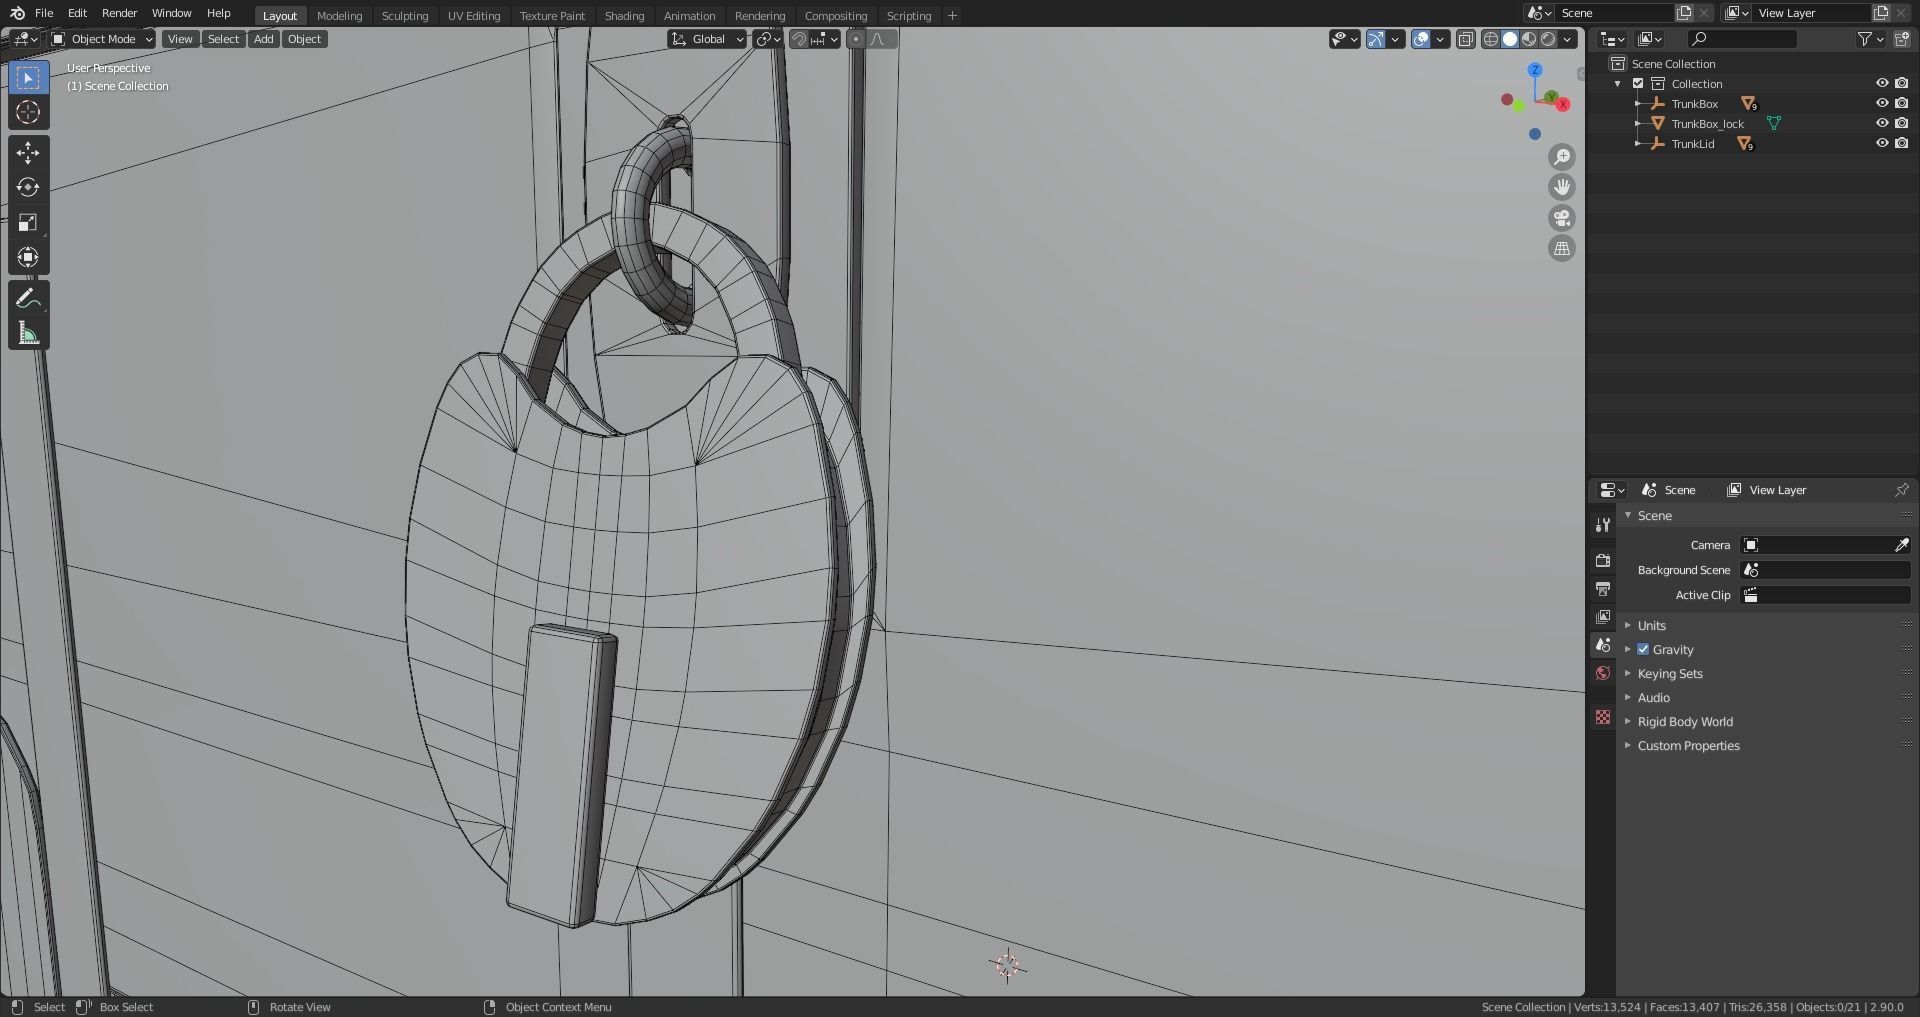
Task: Toggle viewport gizmos display
Action: point(1376,39)
